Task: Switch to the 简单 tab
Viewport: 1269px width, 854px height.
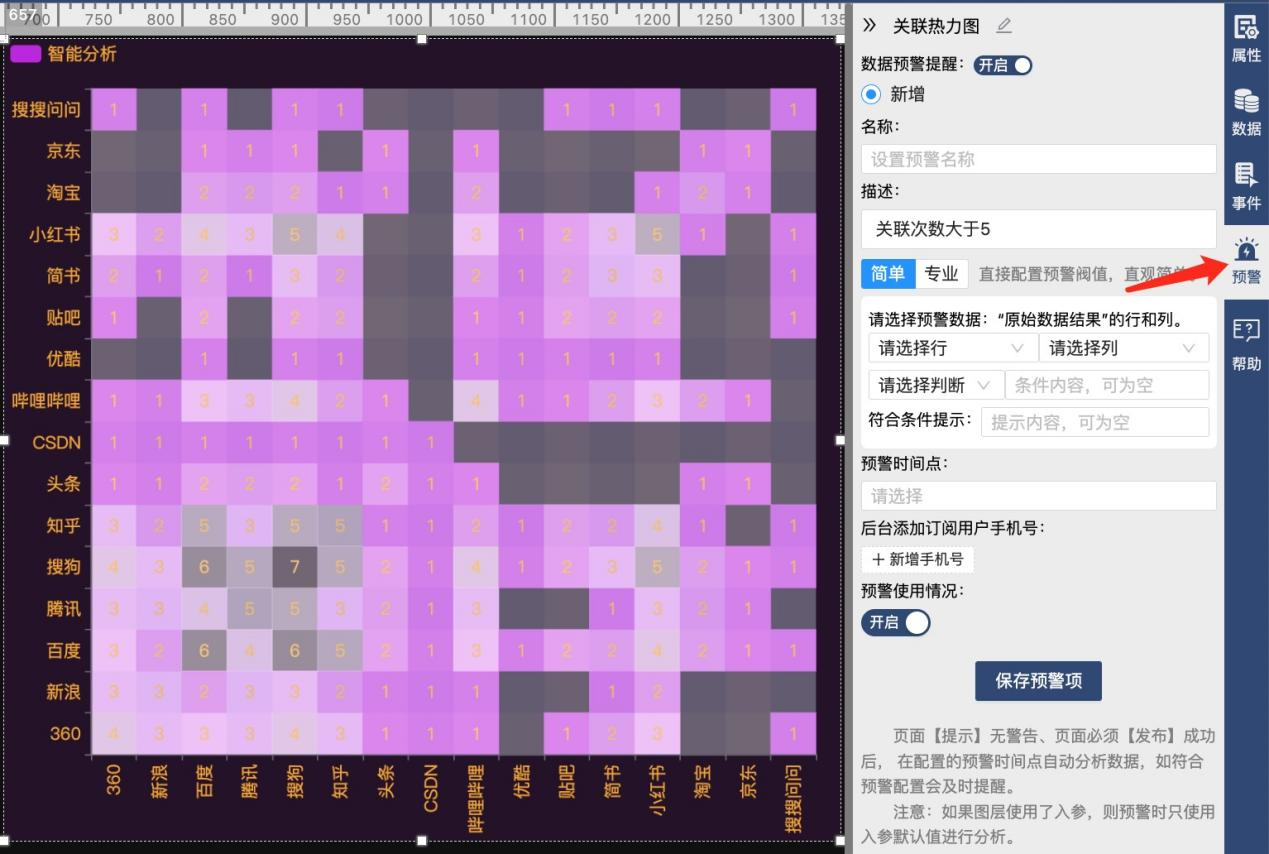Action: pos(888,273)
